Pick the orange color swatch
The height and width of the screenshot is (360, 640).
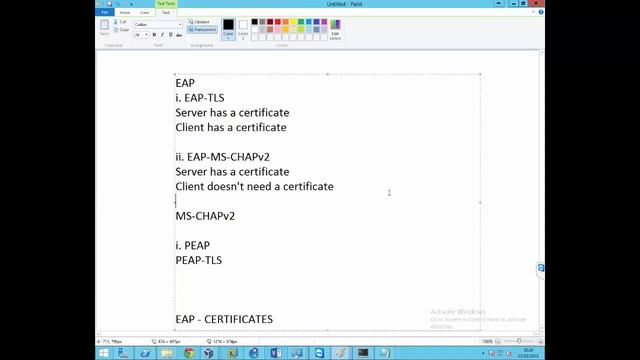click(x=286, y=22)
